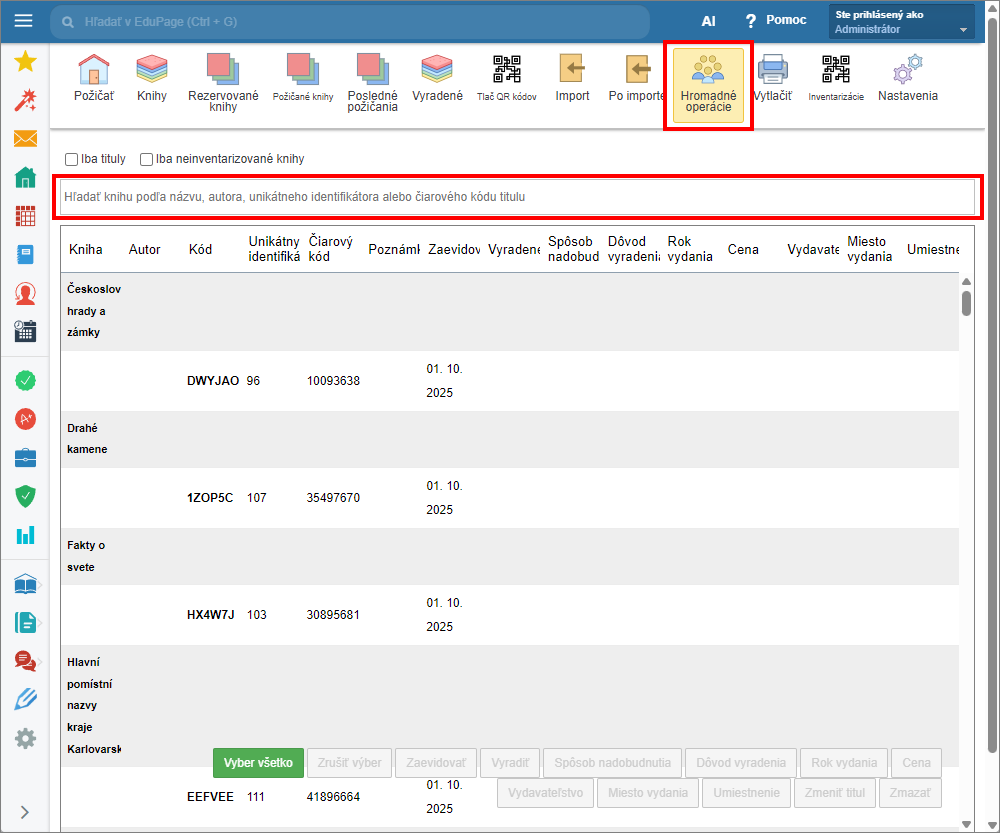Click the Vytlačiť printer icon
The image size is (1000, 833).
[x=772, y=70]
